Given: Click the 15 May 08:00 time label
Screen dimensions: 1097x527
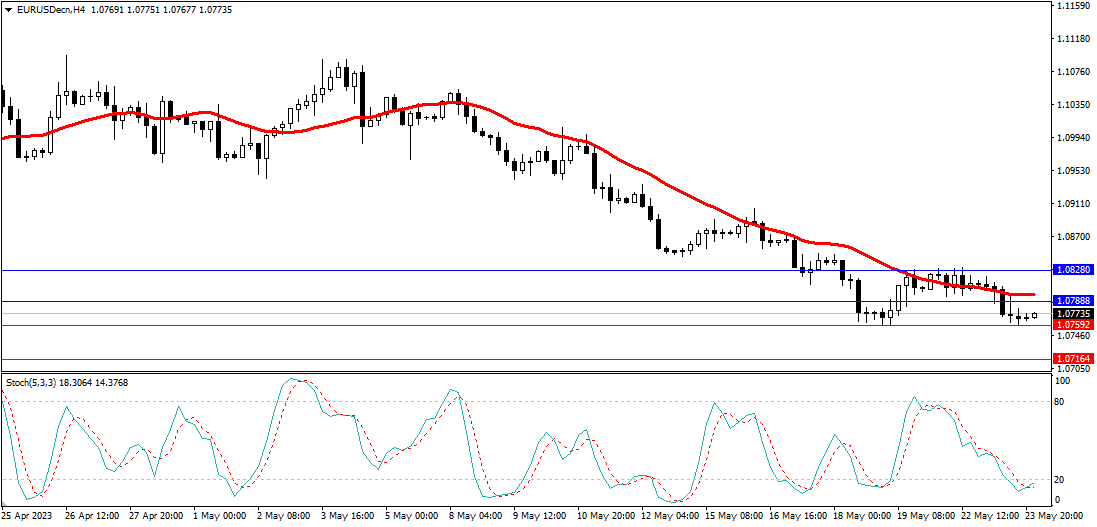Looking at the screenshot, I should 735,516.
